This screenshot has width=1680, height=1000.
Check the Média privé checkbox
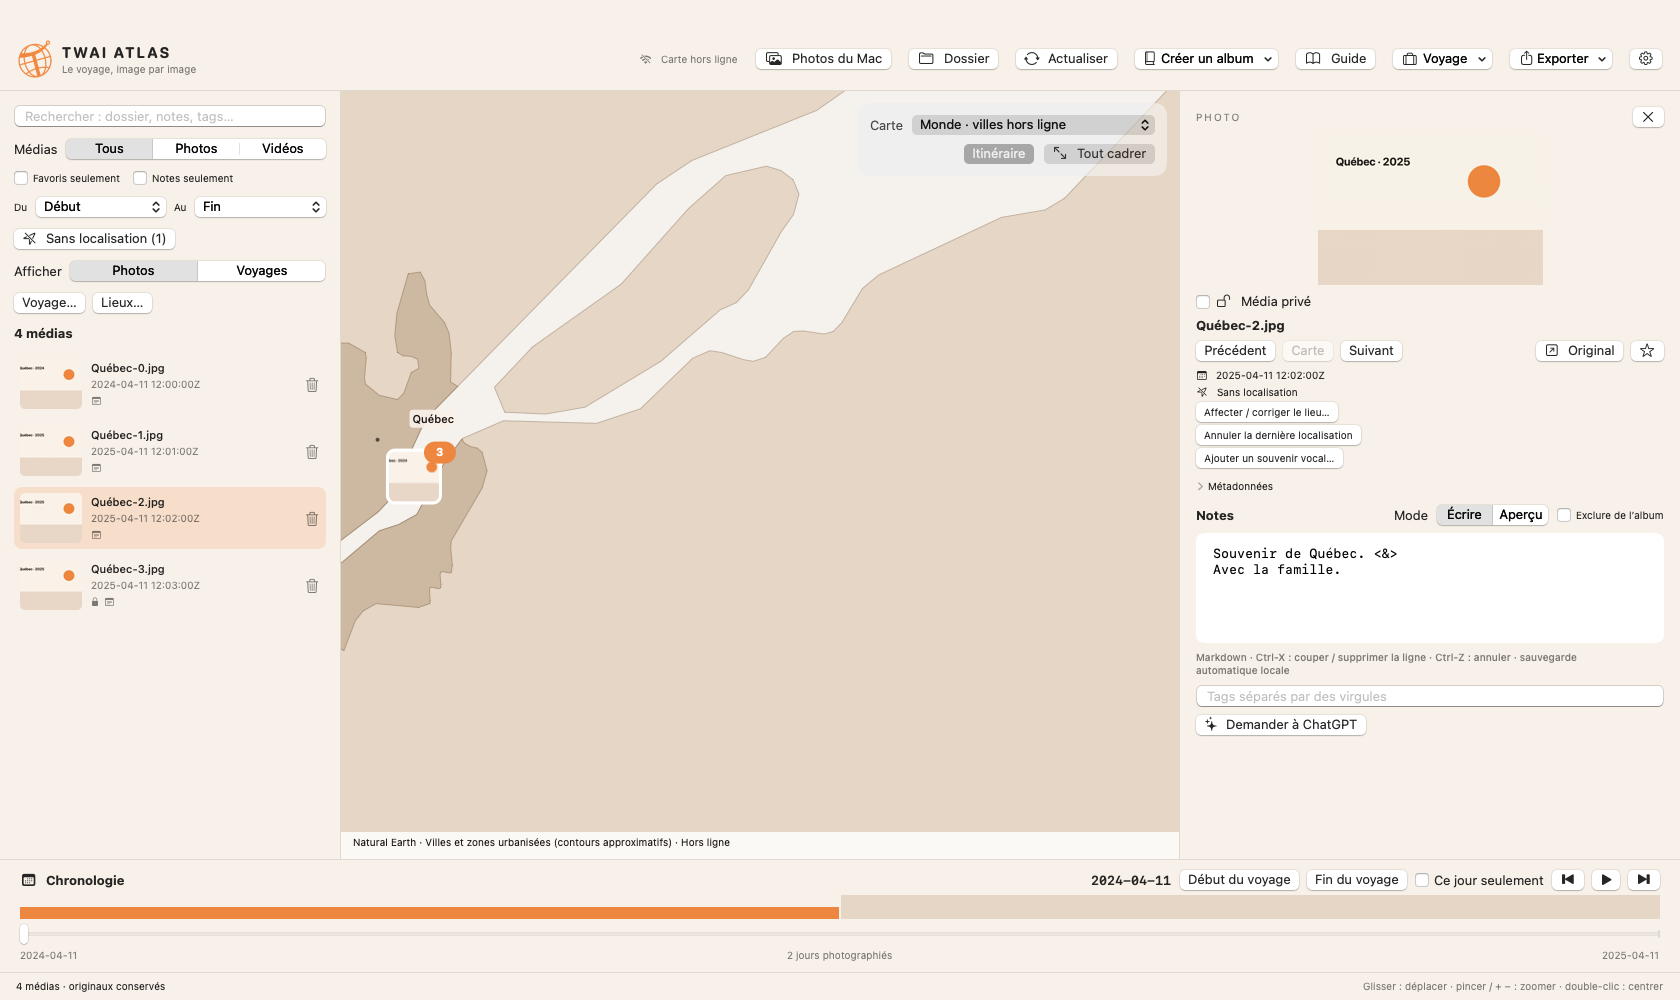[1203, 302]
